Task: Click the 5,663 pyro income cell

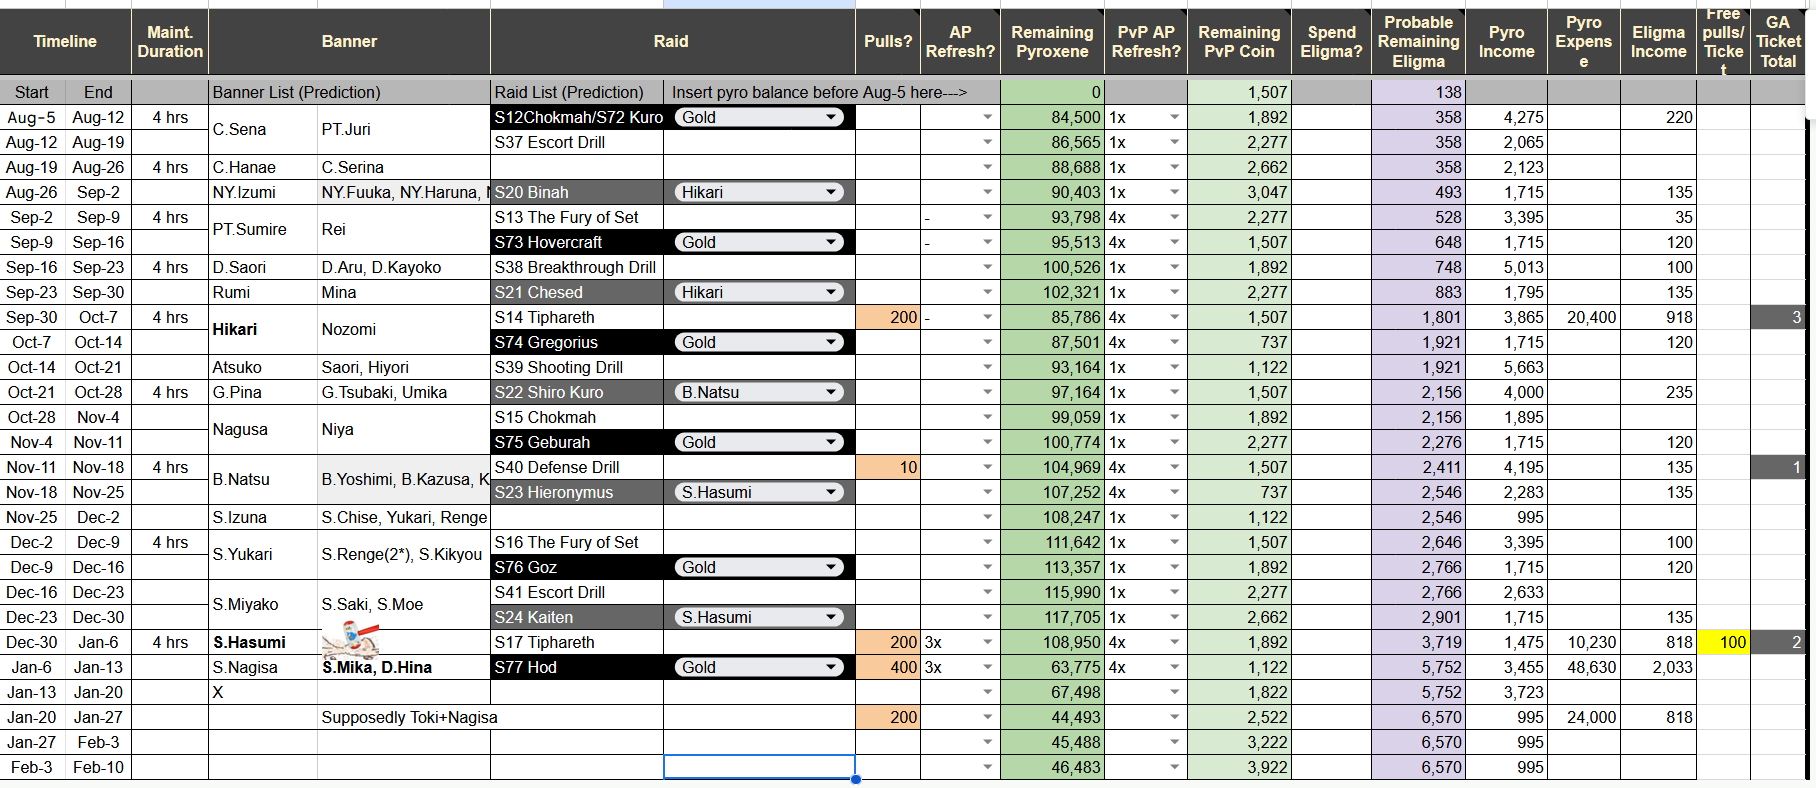Action: coord(1506,367)
